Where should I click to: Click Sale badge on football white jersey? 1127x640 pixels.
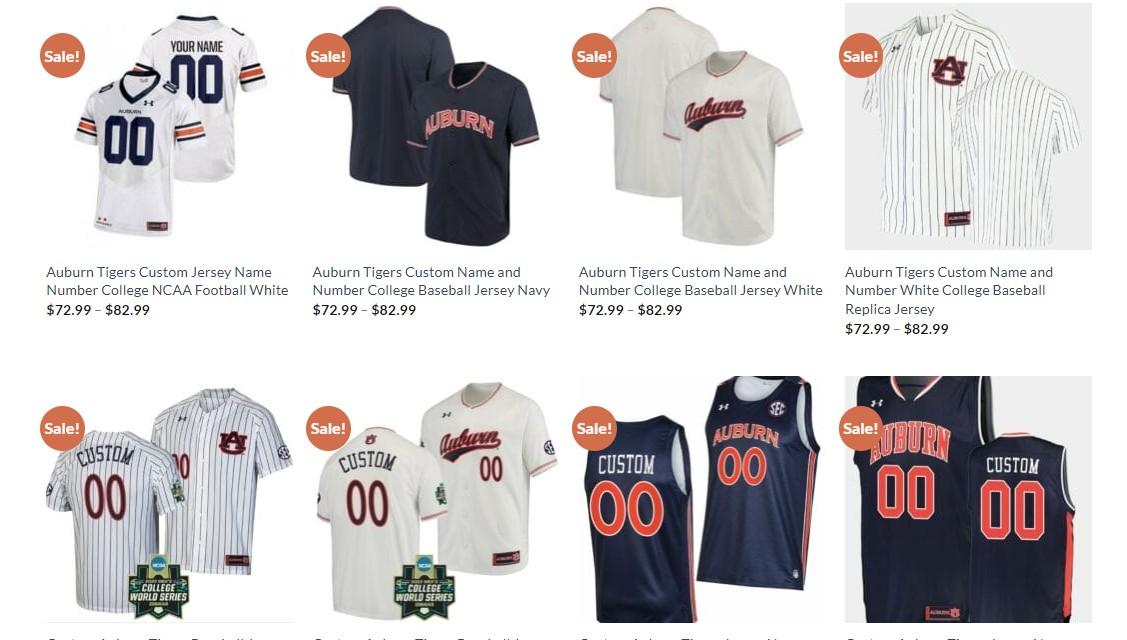coord(63,55)
